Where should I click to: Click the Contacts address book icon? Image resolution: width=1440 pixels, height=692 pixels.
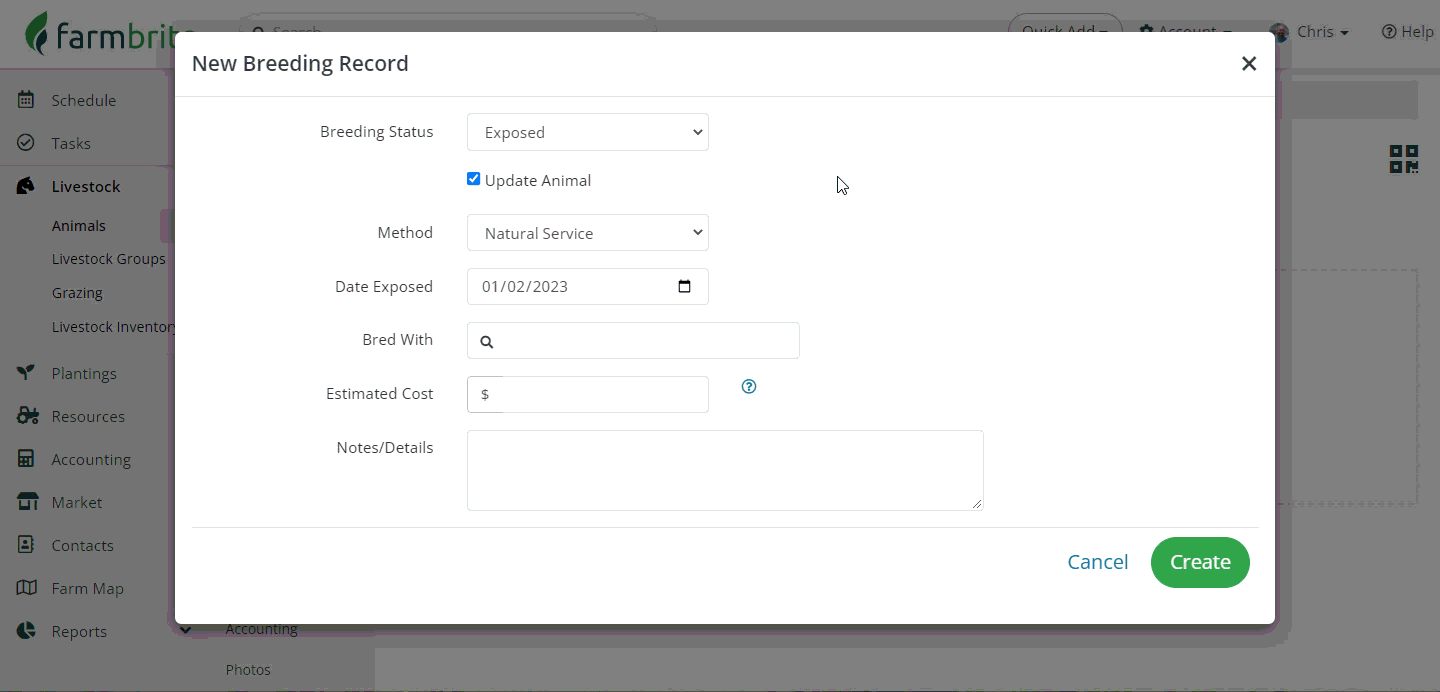tap(26, 545)
